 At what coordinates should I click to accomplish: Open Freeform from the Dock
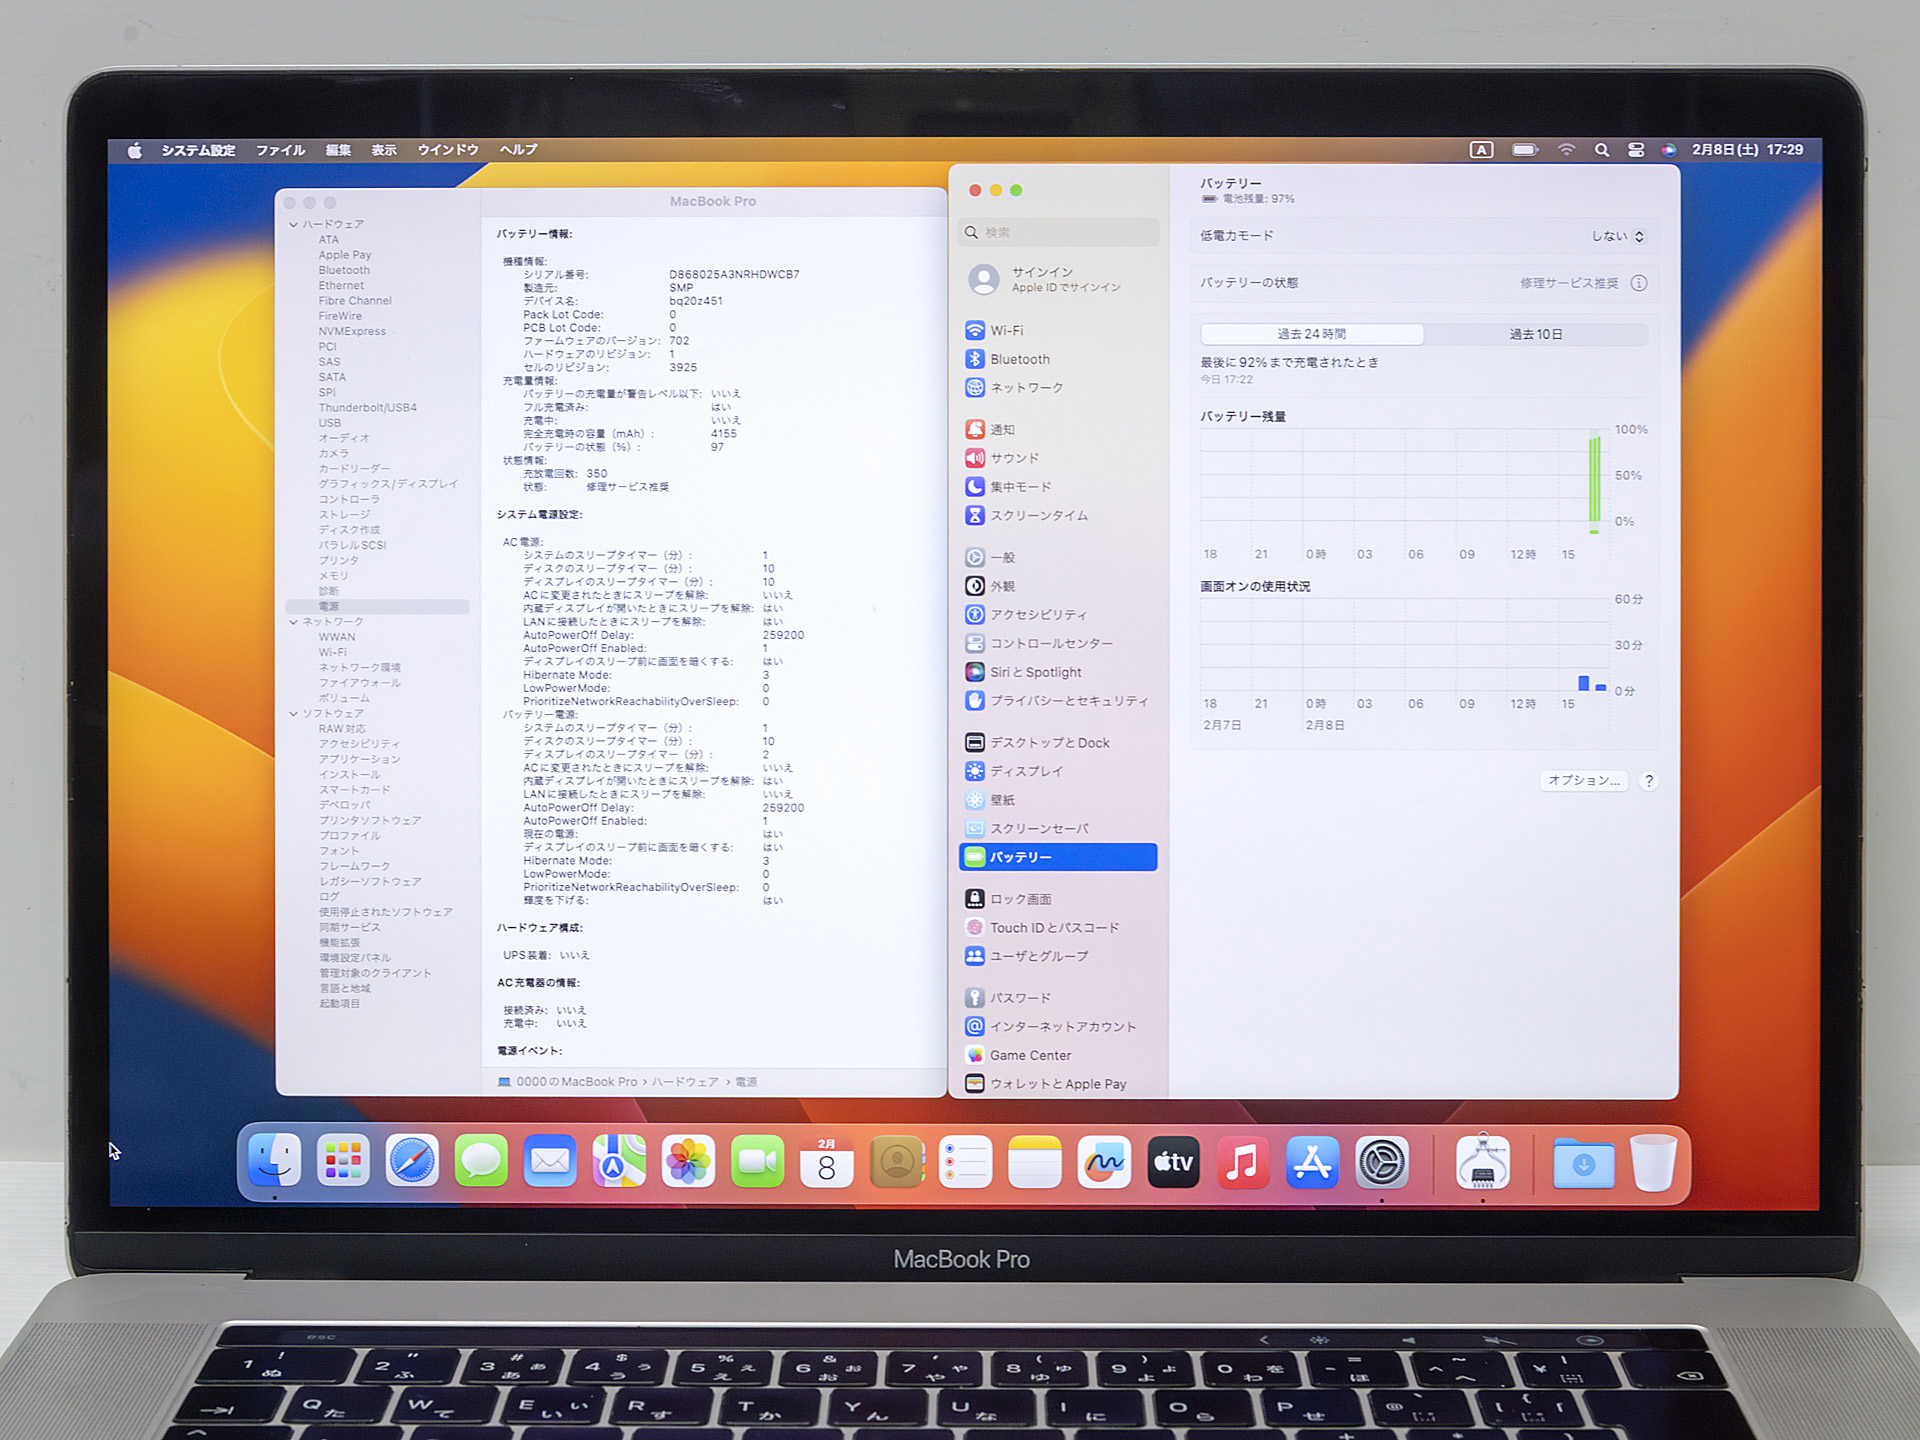tap(1104, 1161)
